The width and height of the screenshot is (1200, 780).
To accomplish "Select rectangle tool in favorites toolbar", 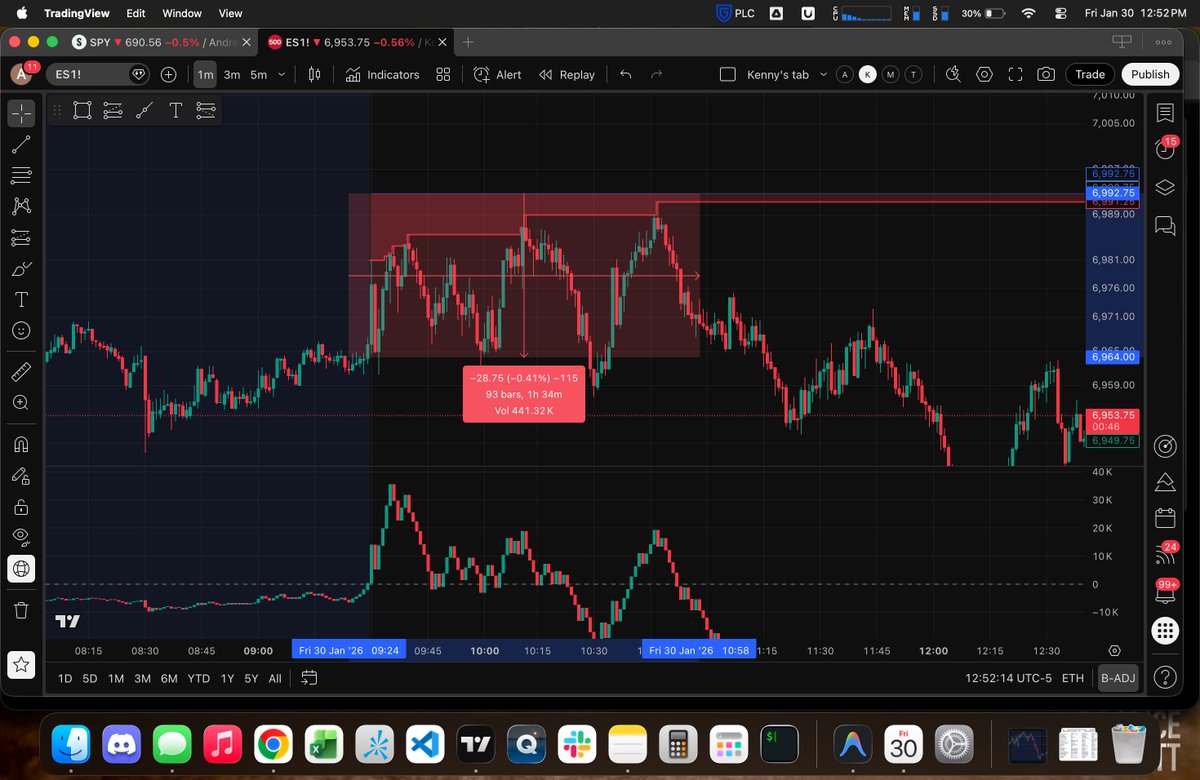I will coord(82,111).
